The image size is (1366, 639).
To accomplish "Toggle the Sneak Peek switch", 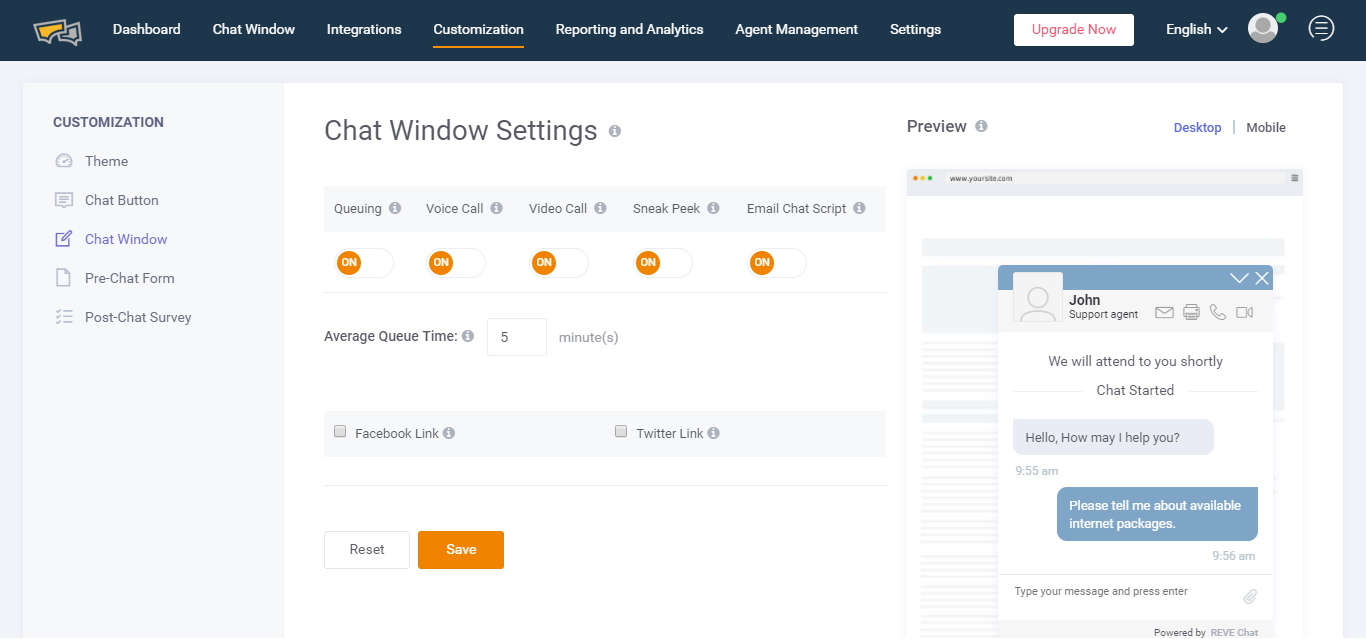I will point(663,262).
